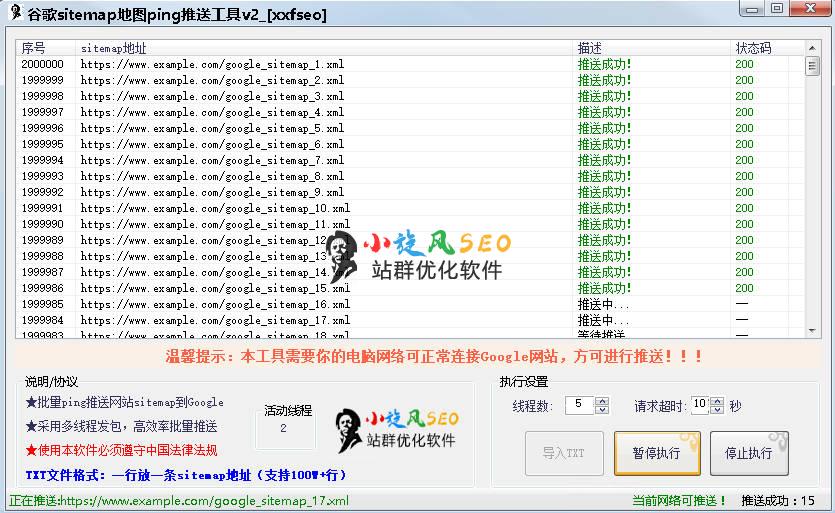Select the google_sitemap_2.xml URL
The width and height of the screenshot is (835, 513).
click(212, 80)
